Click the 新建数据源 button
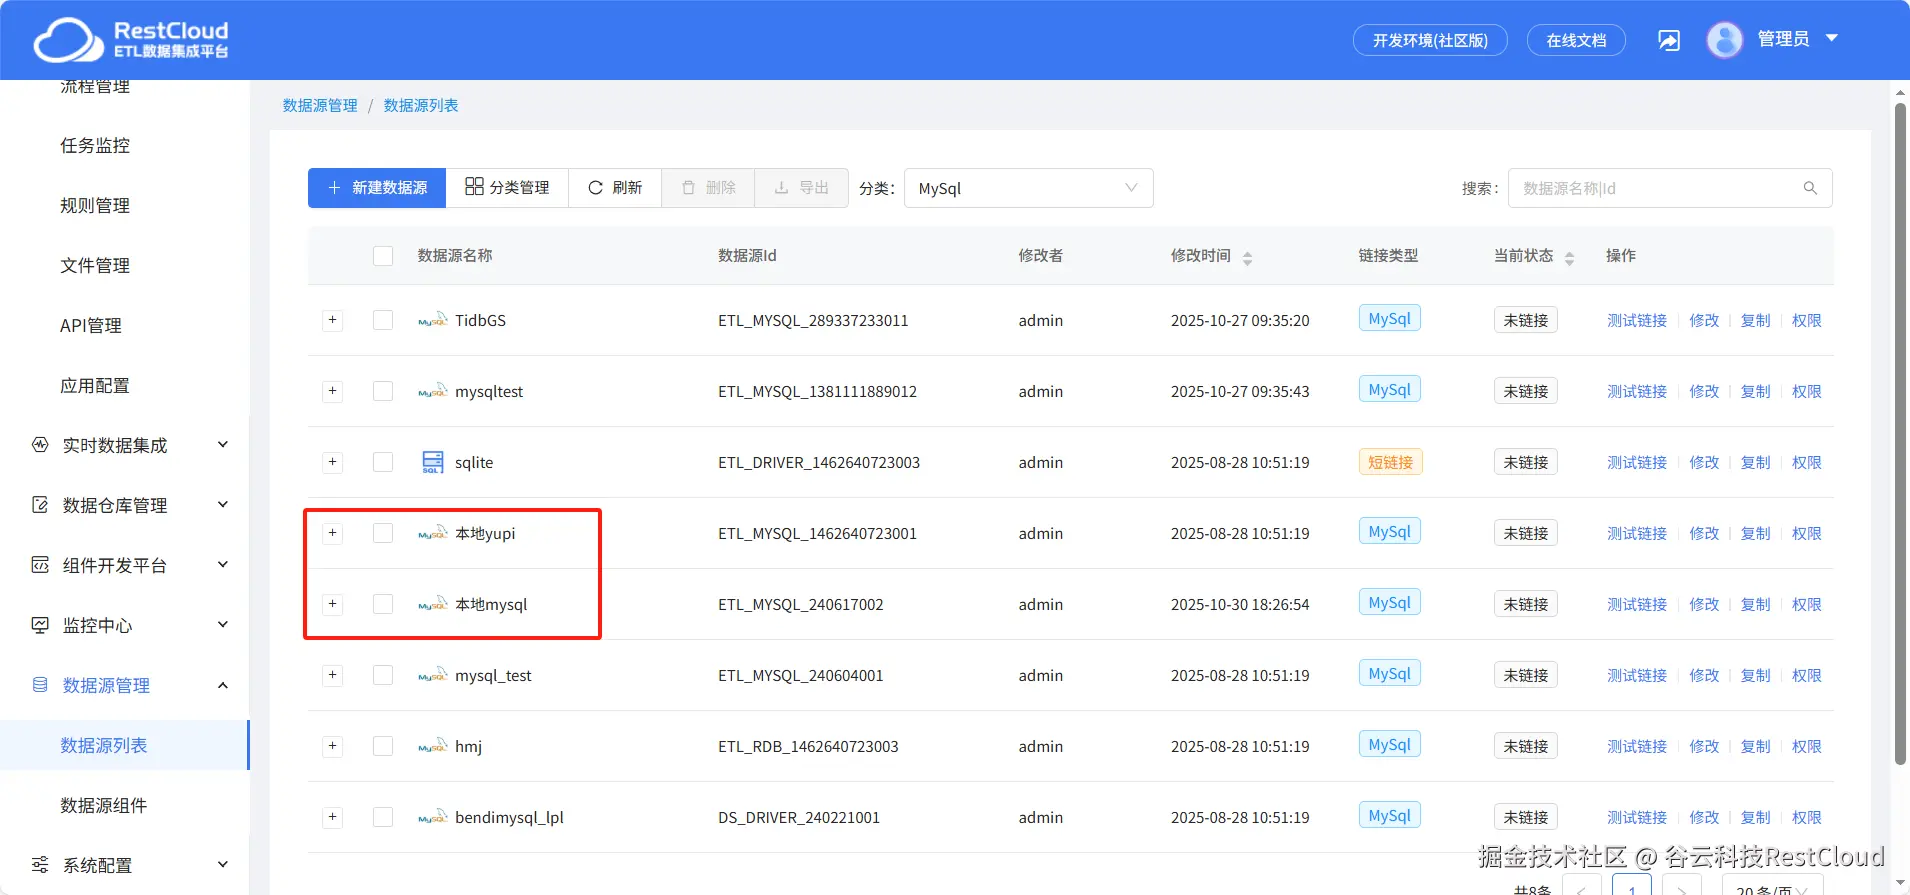 [377, 188]
